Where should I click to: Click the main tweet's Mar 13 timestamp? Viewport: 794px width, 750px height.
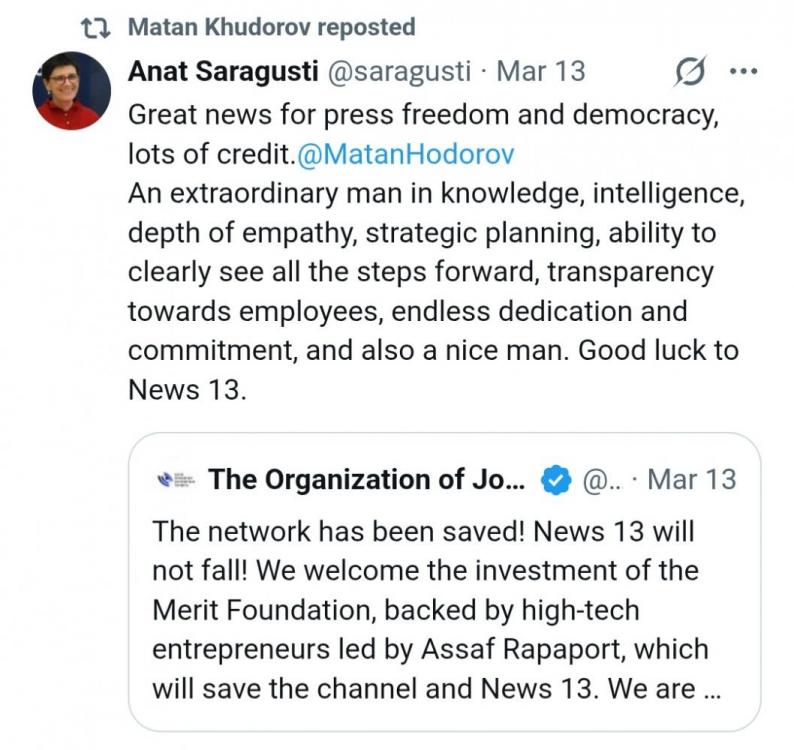tap(541, 72)
